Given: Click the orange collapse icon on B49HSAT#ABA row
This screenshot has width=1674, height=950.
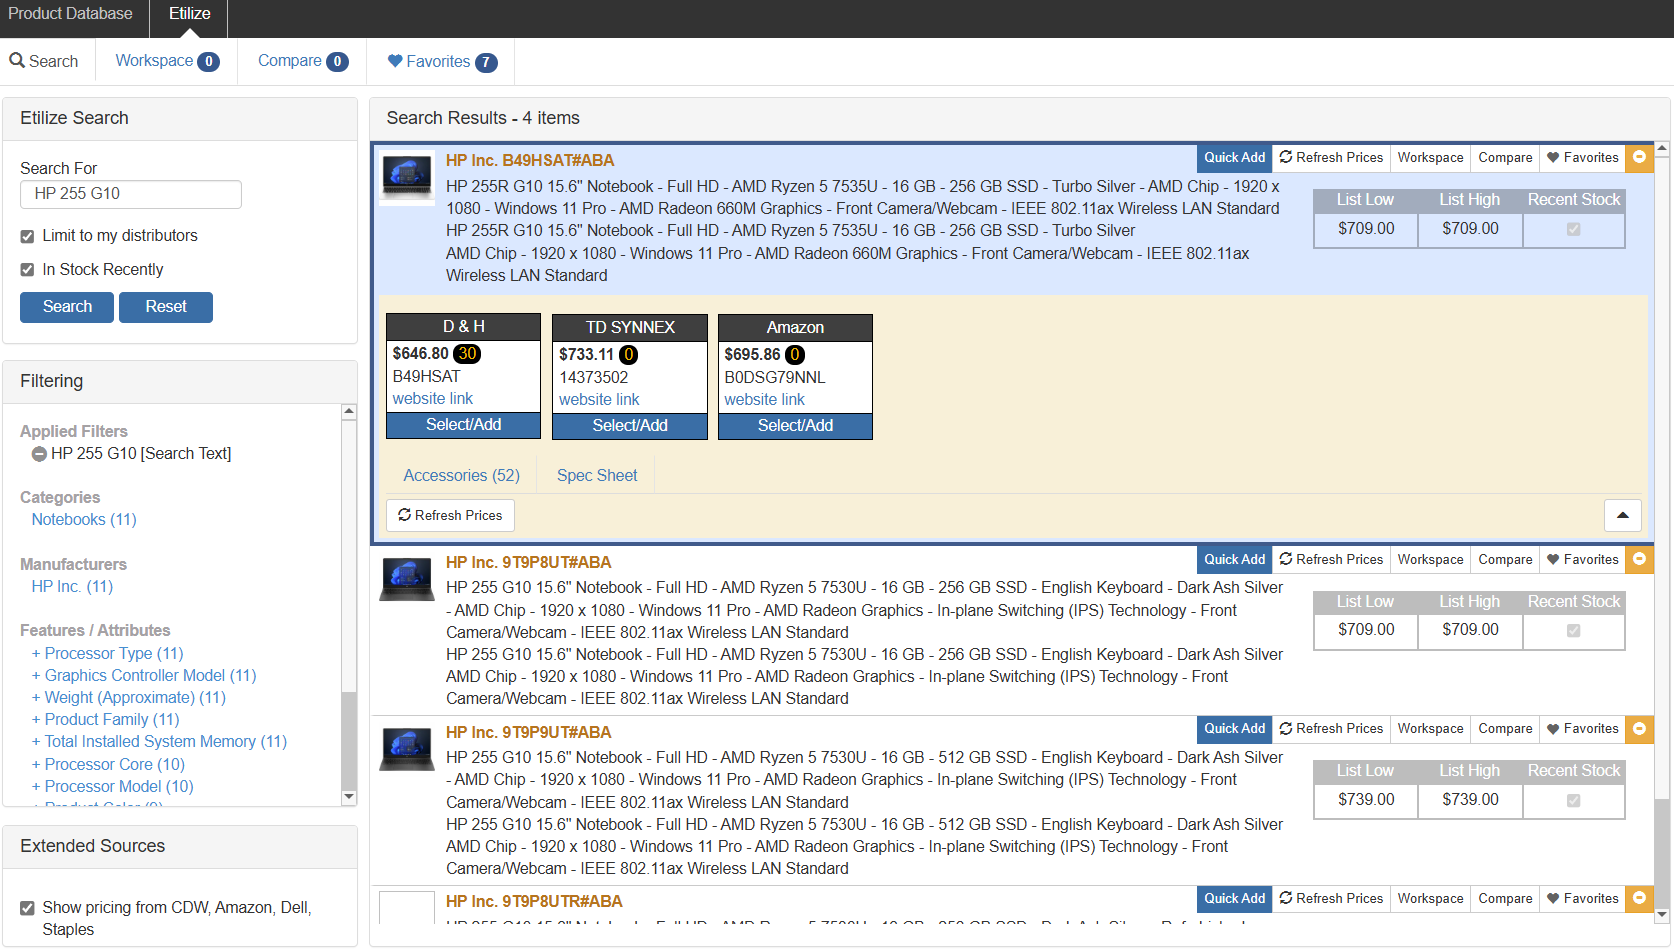Looking at the screenshot, I should (x=1639, y=157).
